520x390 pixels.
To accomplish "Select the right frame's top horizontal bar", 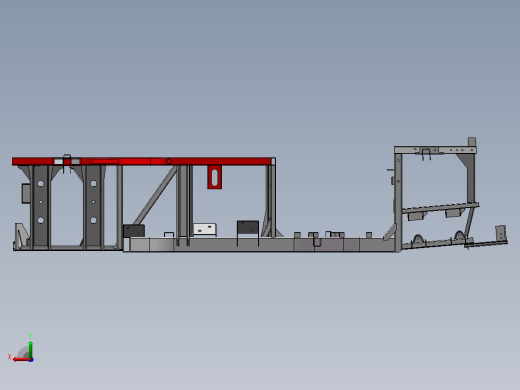I will point(435,150).
